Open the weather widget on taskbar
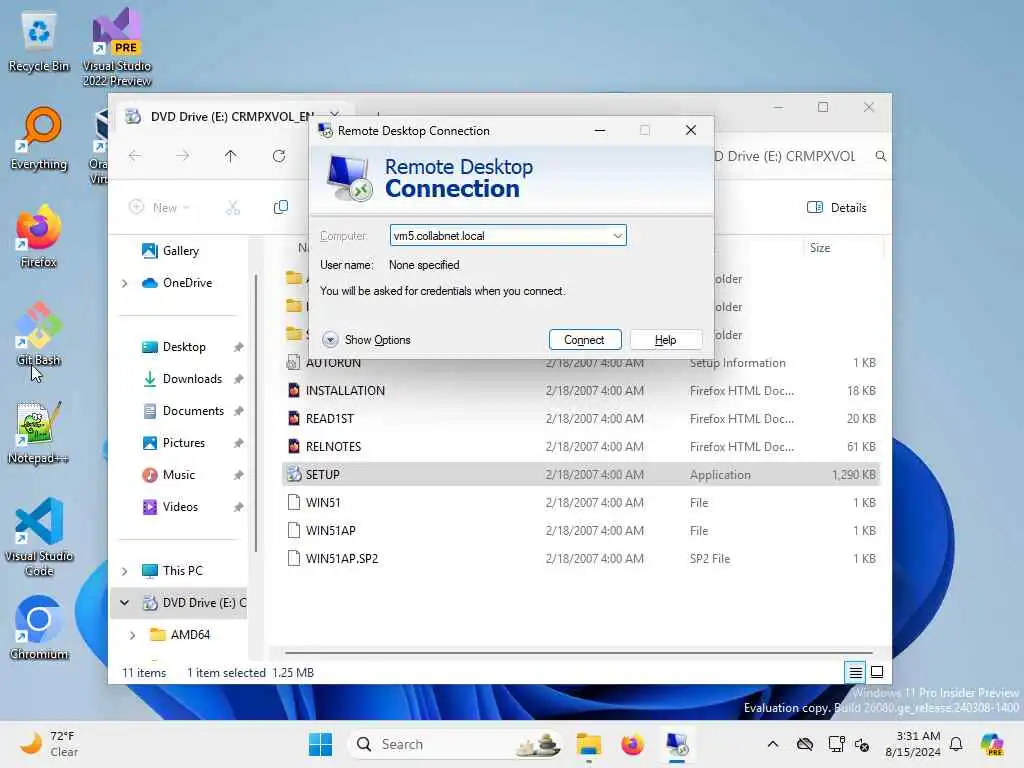 point(49,744)
